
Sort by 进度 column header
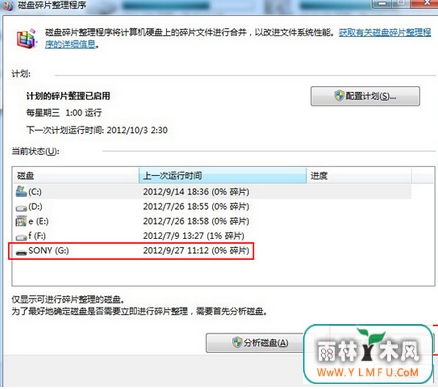pos(359,176)
